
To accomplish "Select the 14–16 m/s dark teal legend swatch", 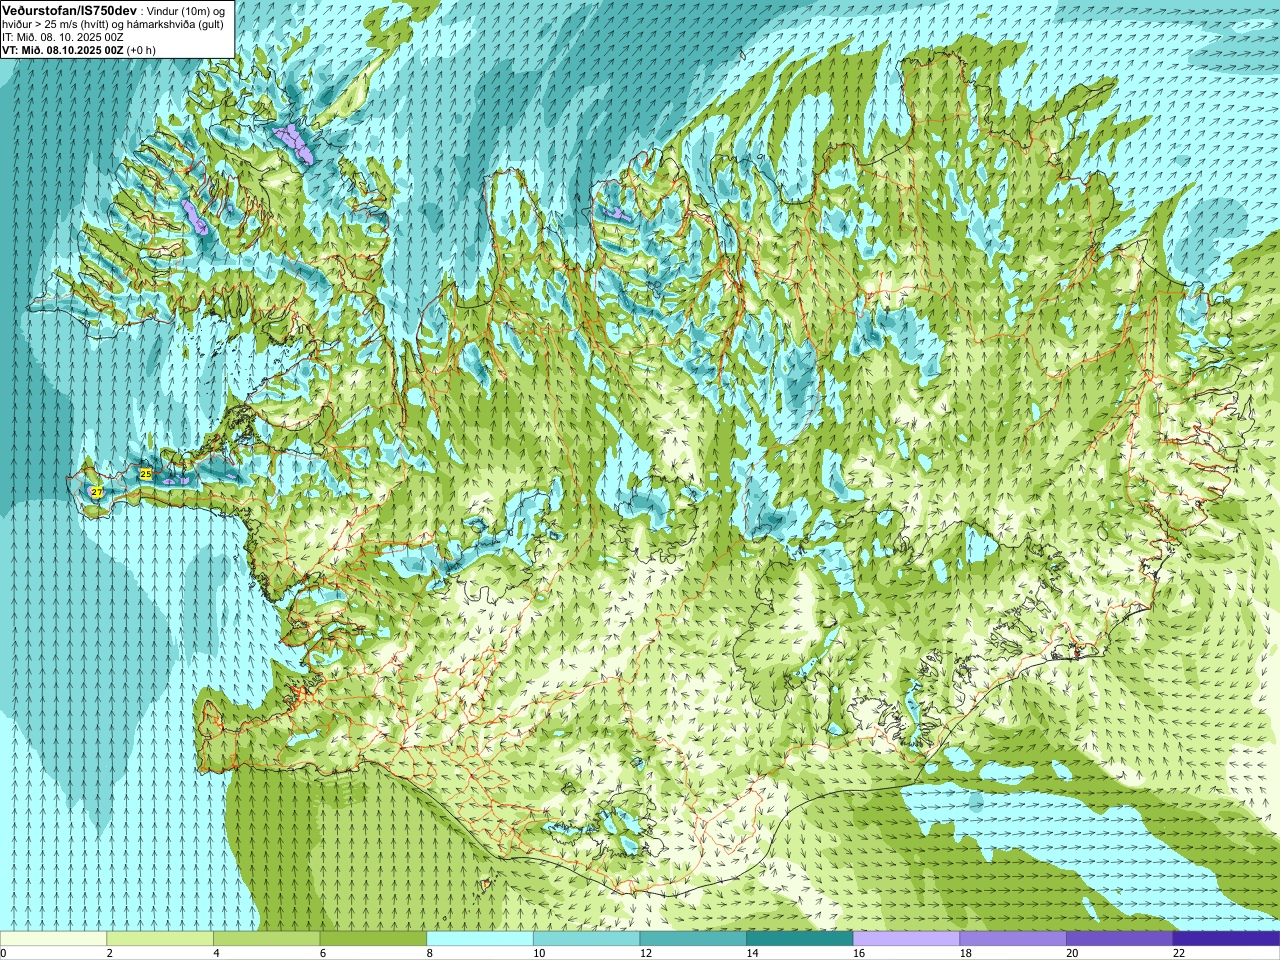I will [x=800, y=939].
